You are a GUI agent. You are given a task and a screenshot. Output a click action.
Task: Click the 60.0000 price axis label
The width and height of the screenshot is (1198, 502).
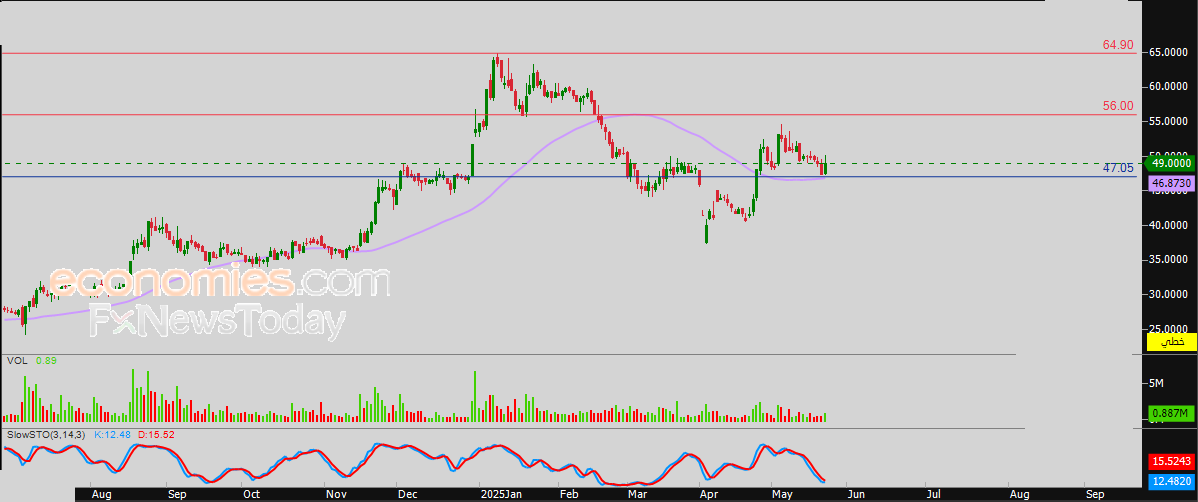[x=1169, y=86]
